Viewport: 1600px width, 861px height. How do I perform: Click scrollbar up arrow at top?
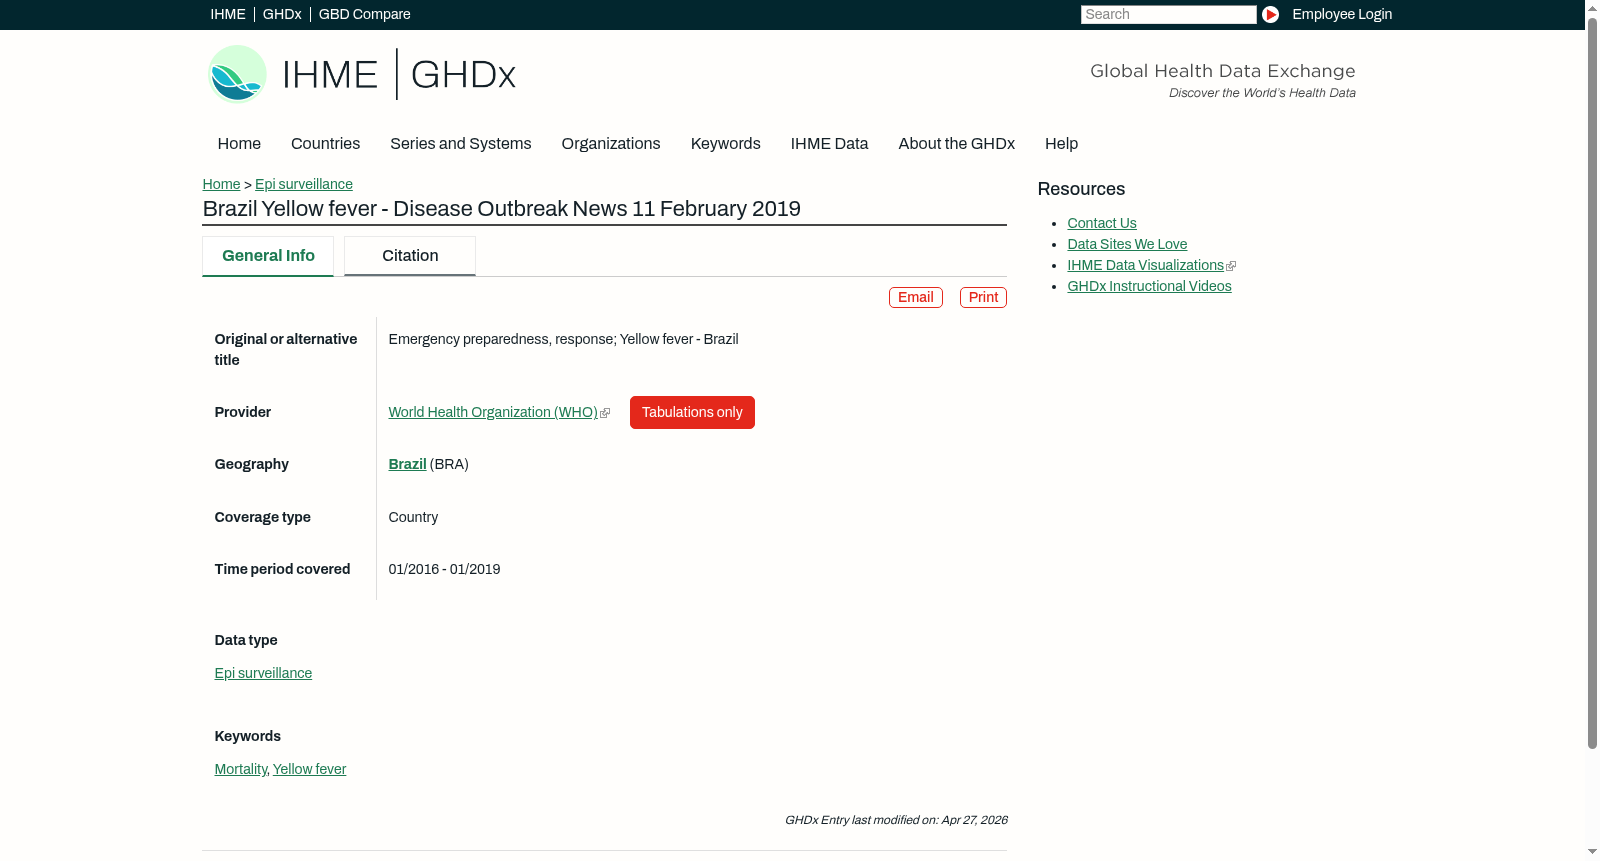coord(1592,7)
